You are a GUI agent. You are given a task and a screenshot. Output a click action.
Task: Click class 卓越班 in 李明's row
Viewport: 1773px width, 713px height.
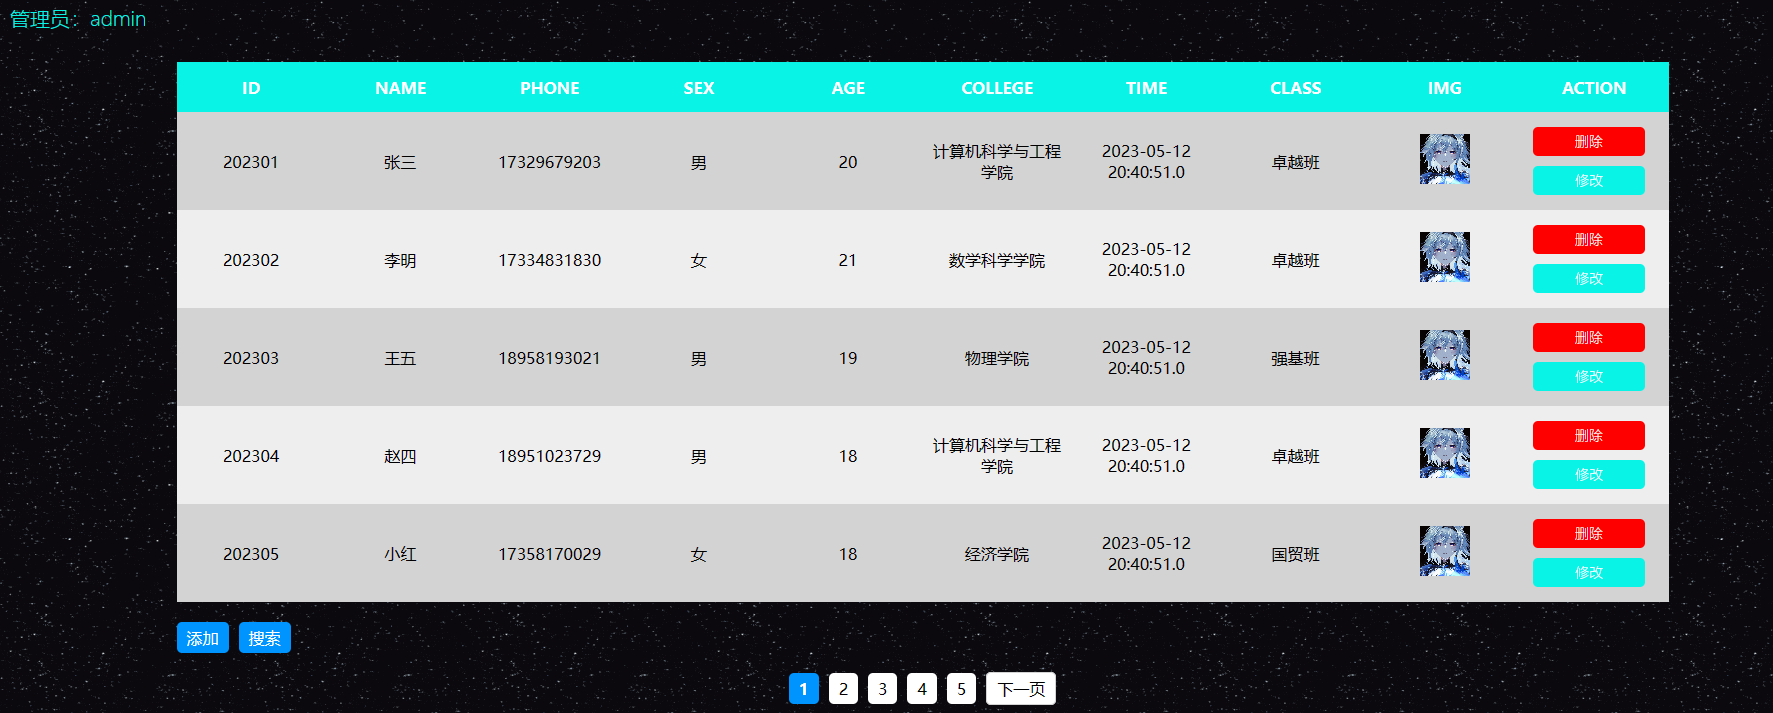pyautogui.click(x=1296, y=260)
